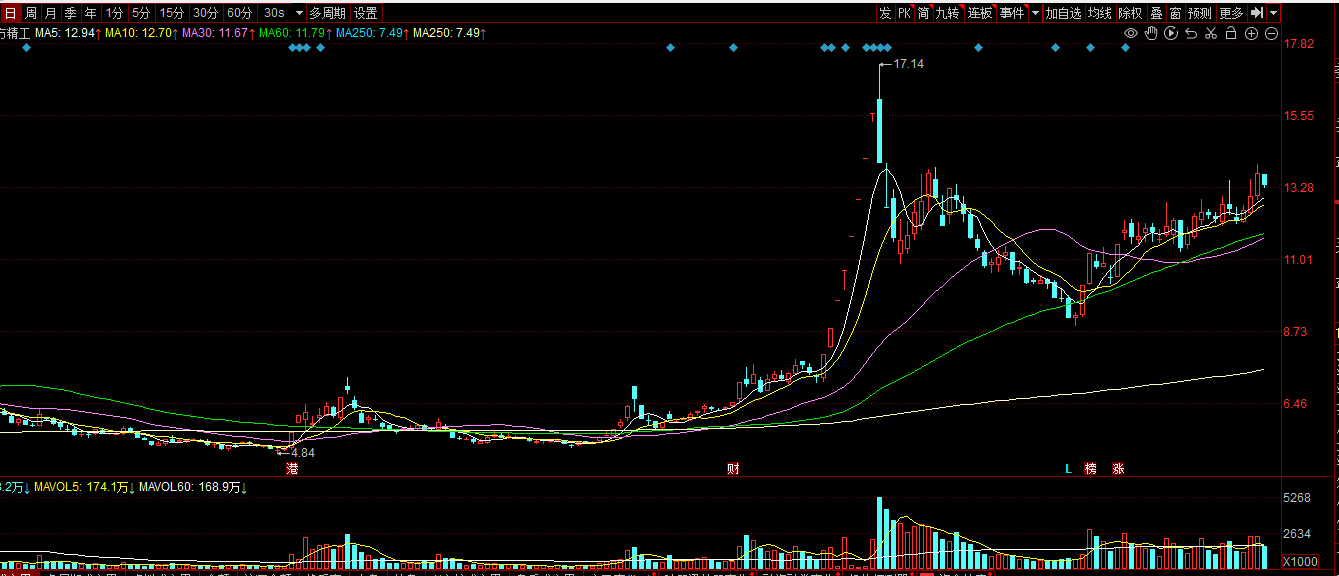Choose the 30s period option
Viewport: 1339px width, 576px height.
pyautogui.click(x=274, y=13)
